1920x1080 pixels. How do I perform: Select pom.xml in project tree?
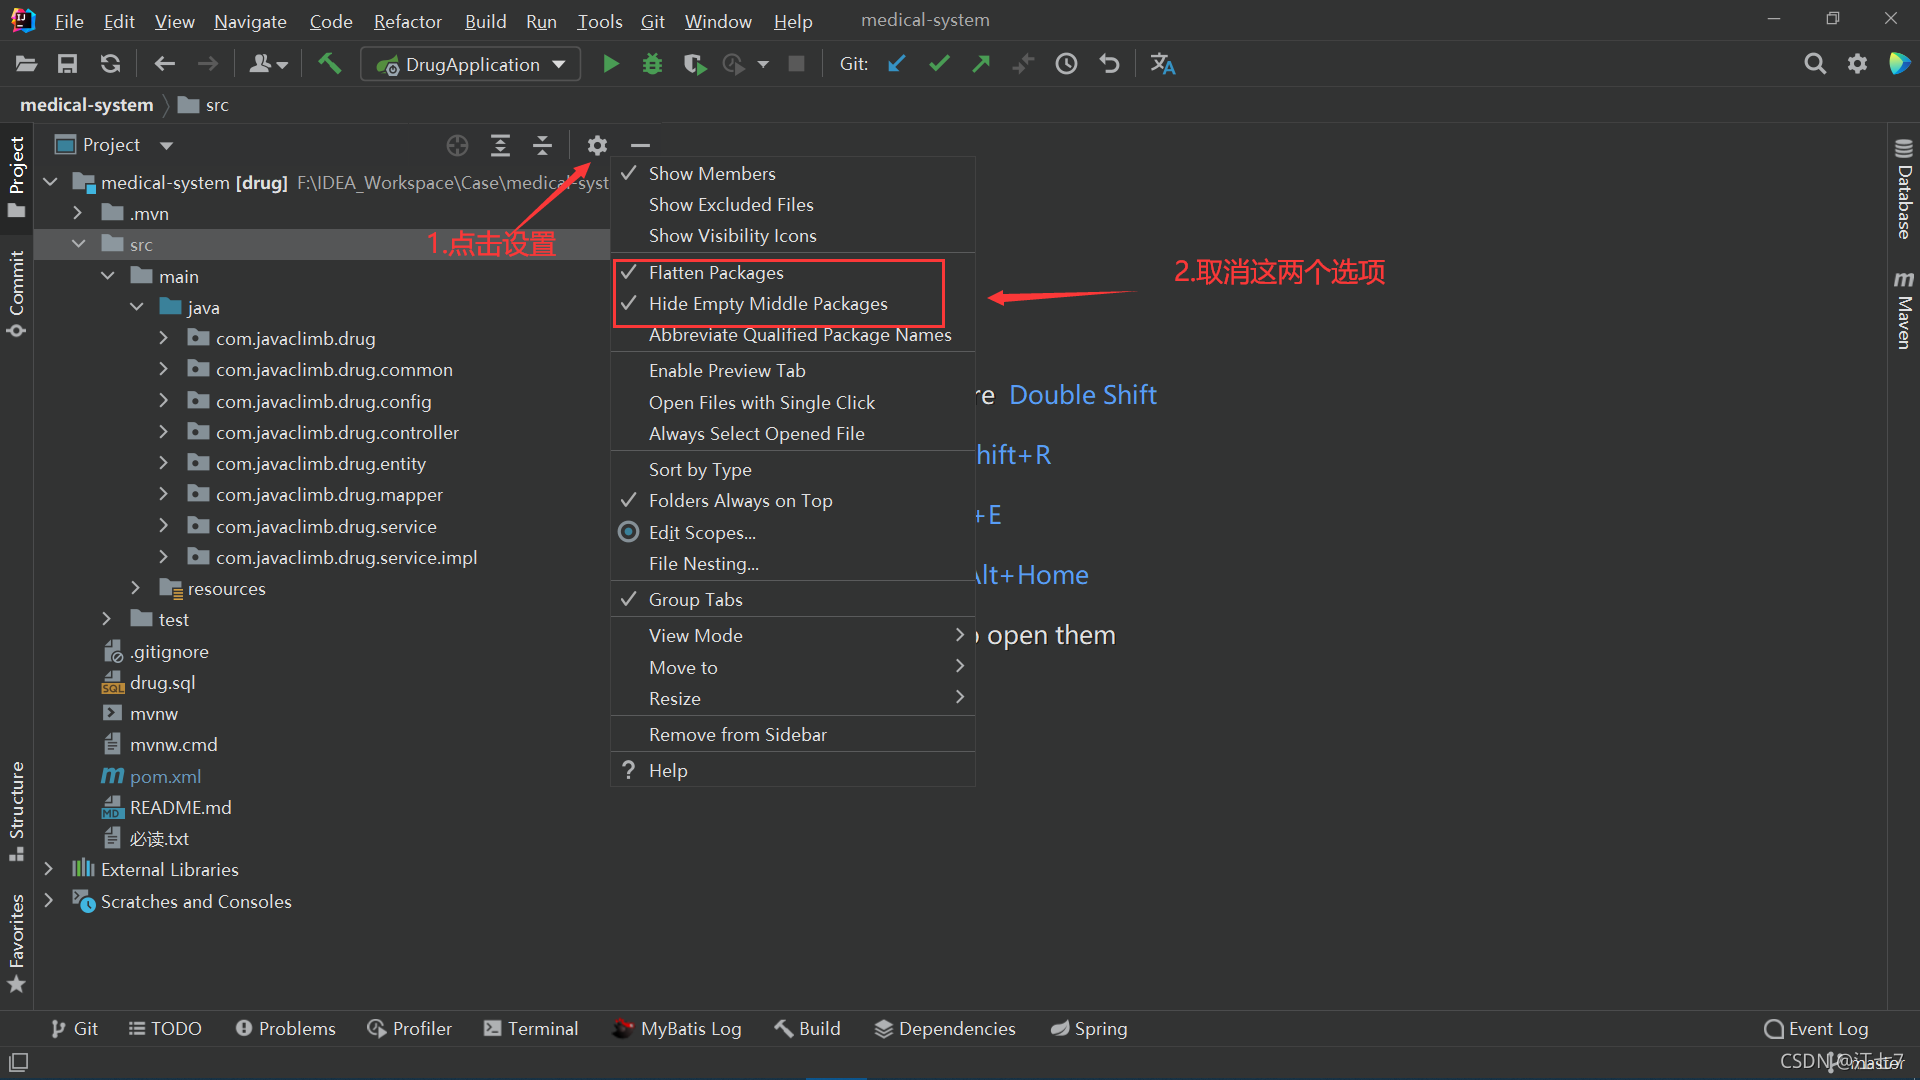coord(165,776)
